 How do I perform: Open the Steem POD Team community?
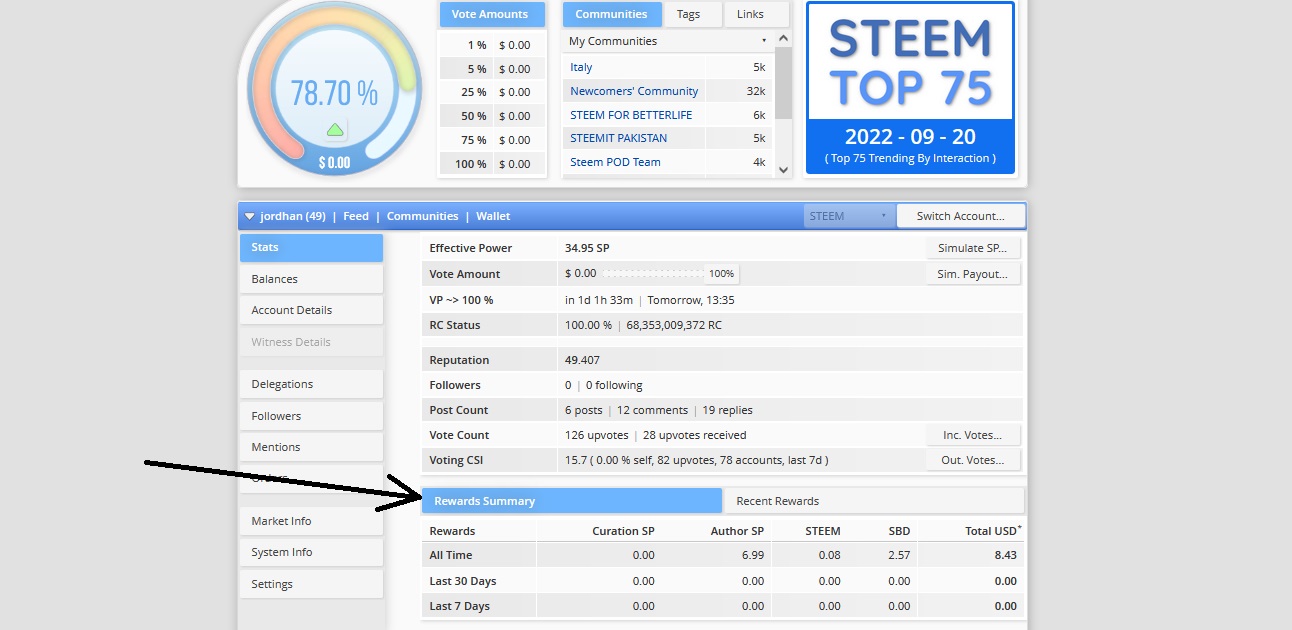(x=615, y=162)
